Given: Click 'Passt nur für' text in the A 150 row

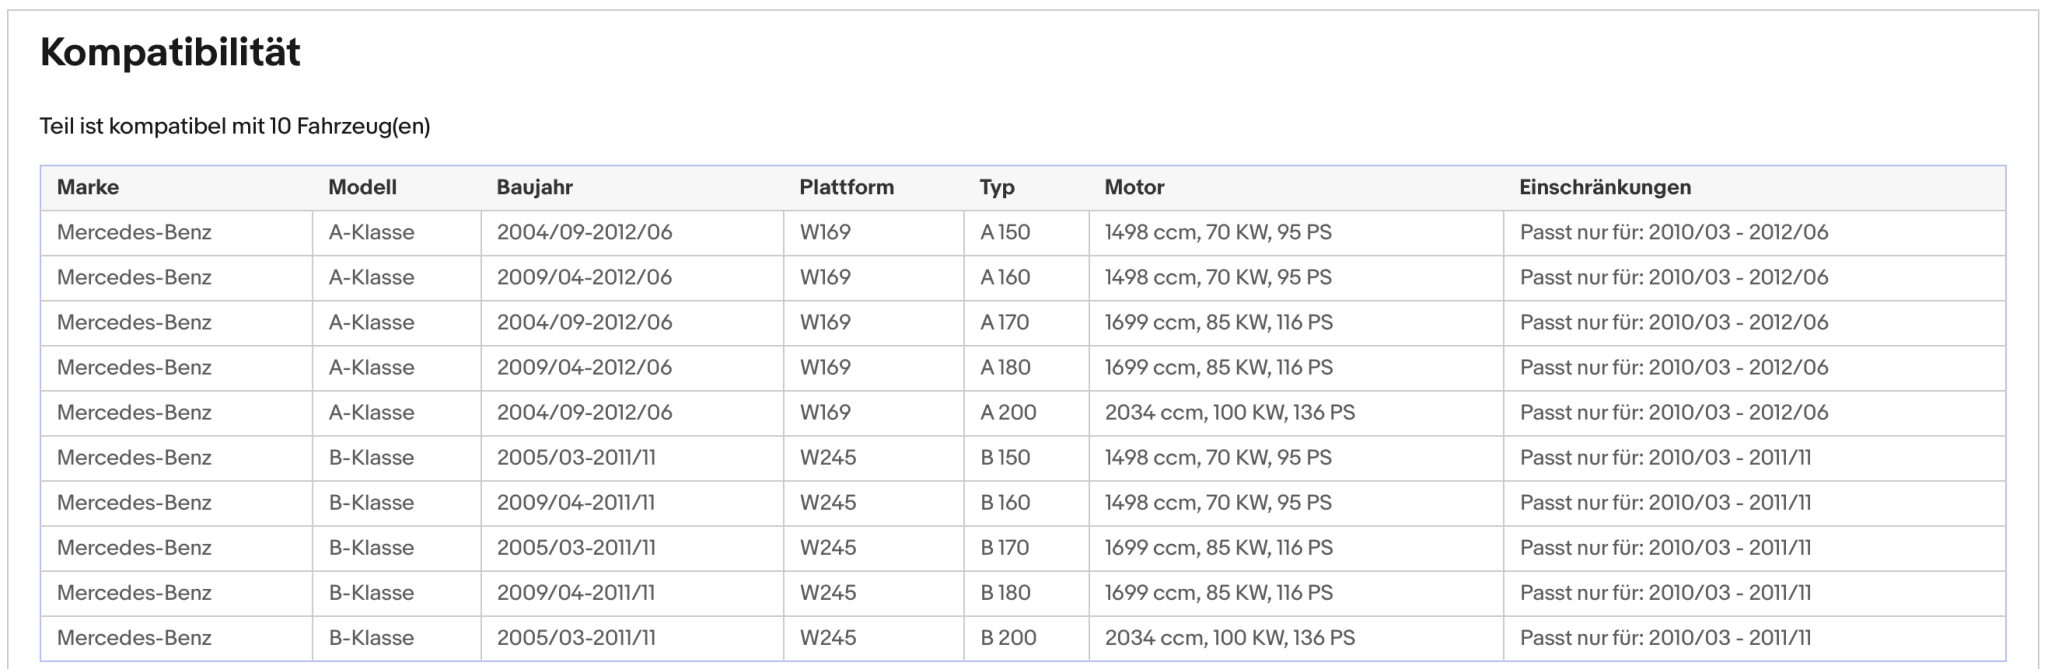Looking at the screenshot, I should tap(1580, 232).
